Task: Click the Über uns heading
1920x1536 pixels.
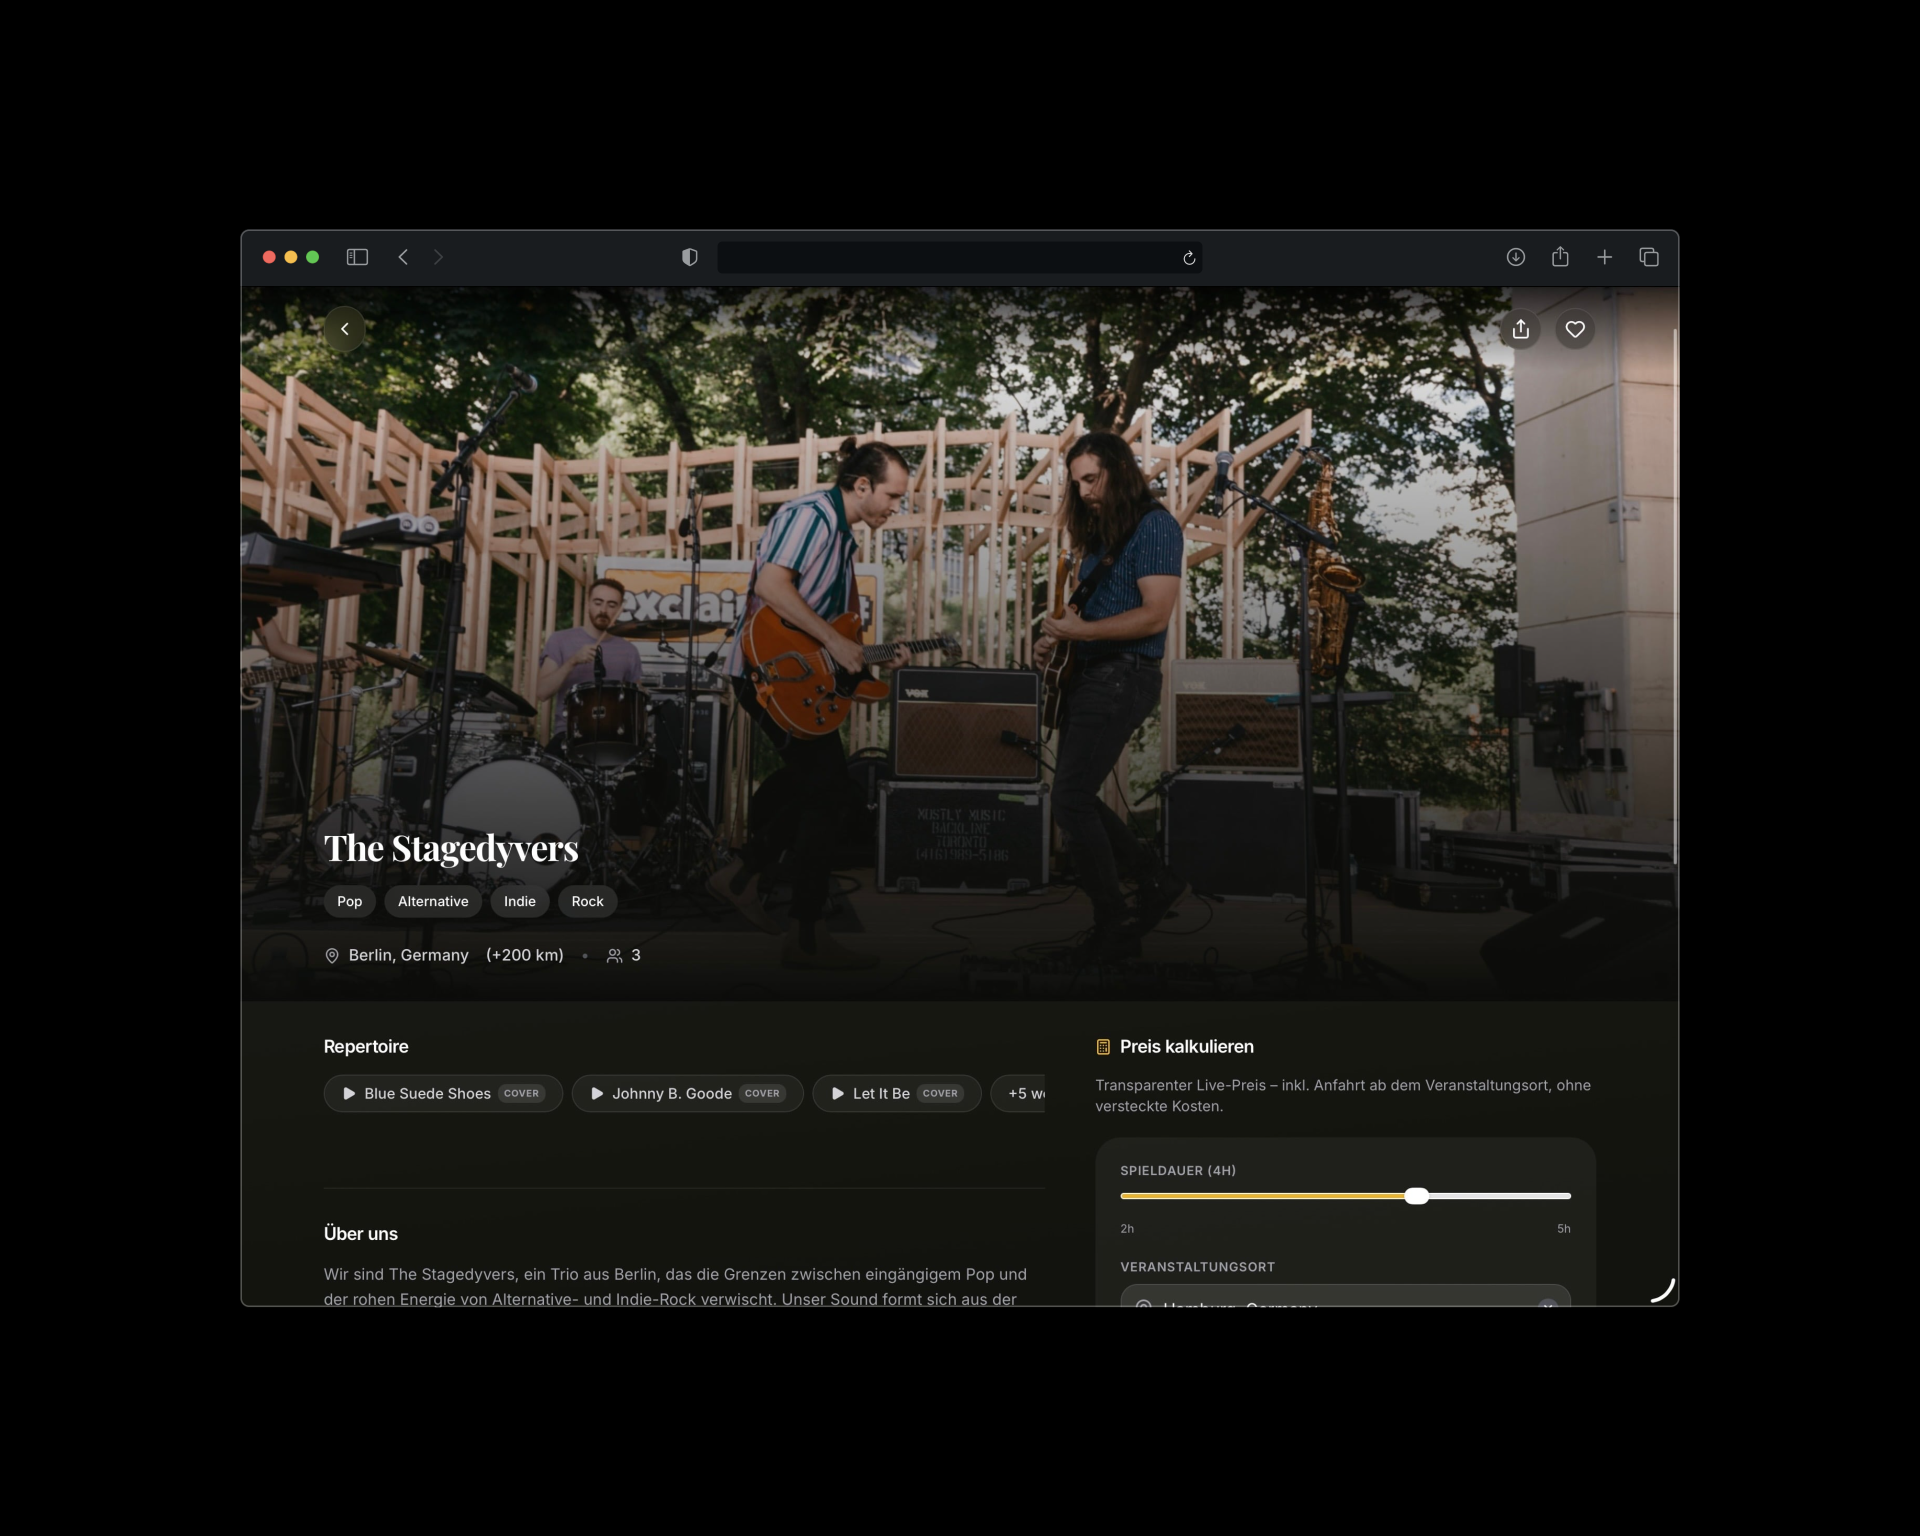Action: (361, 1234)
